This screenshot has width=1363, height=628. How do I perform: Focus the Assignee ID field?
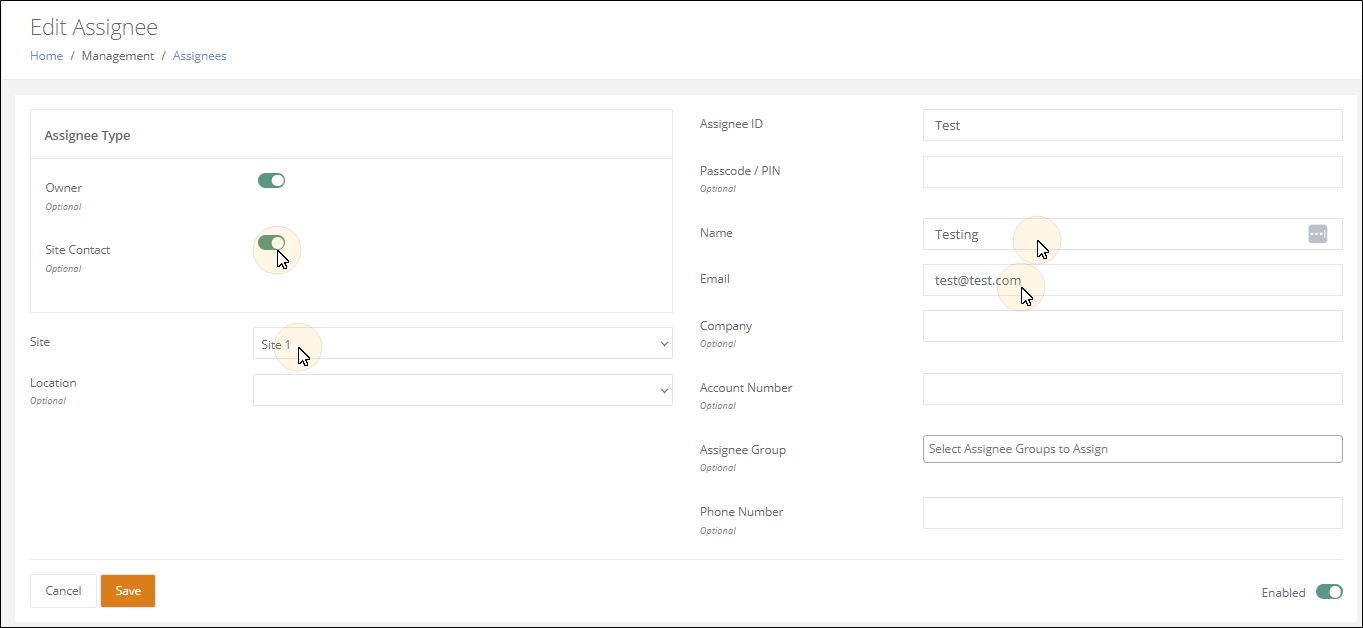(1132, 125)
